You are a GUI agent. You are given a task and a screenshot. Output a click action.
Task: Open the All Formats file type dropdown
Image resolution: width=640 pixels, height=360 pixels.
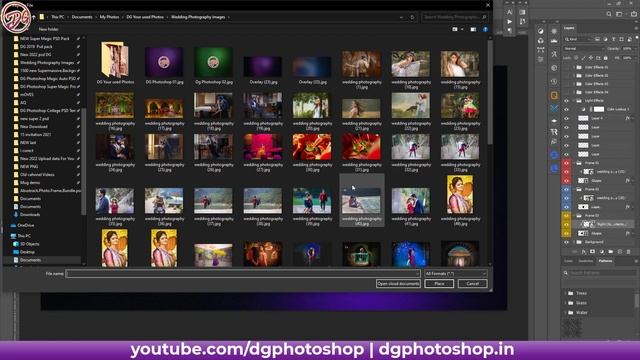click(x=456, y=273)
